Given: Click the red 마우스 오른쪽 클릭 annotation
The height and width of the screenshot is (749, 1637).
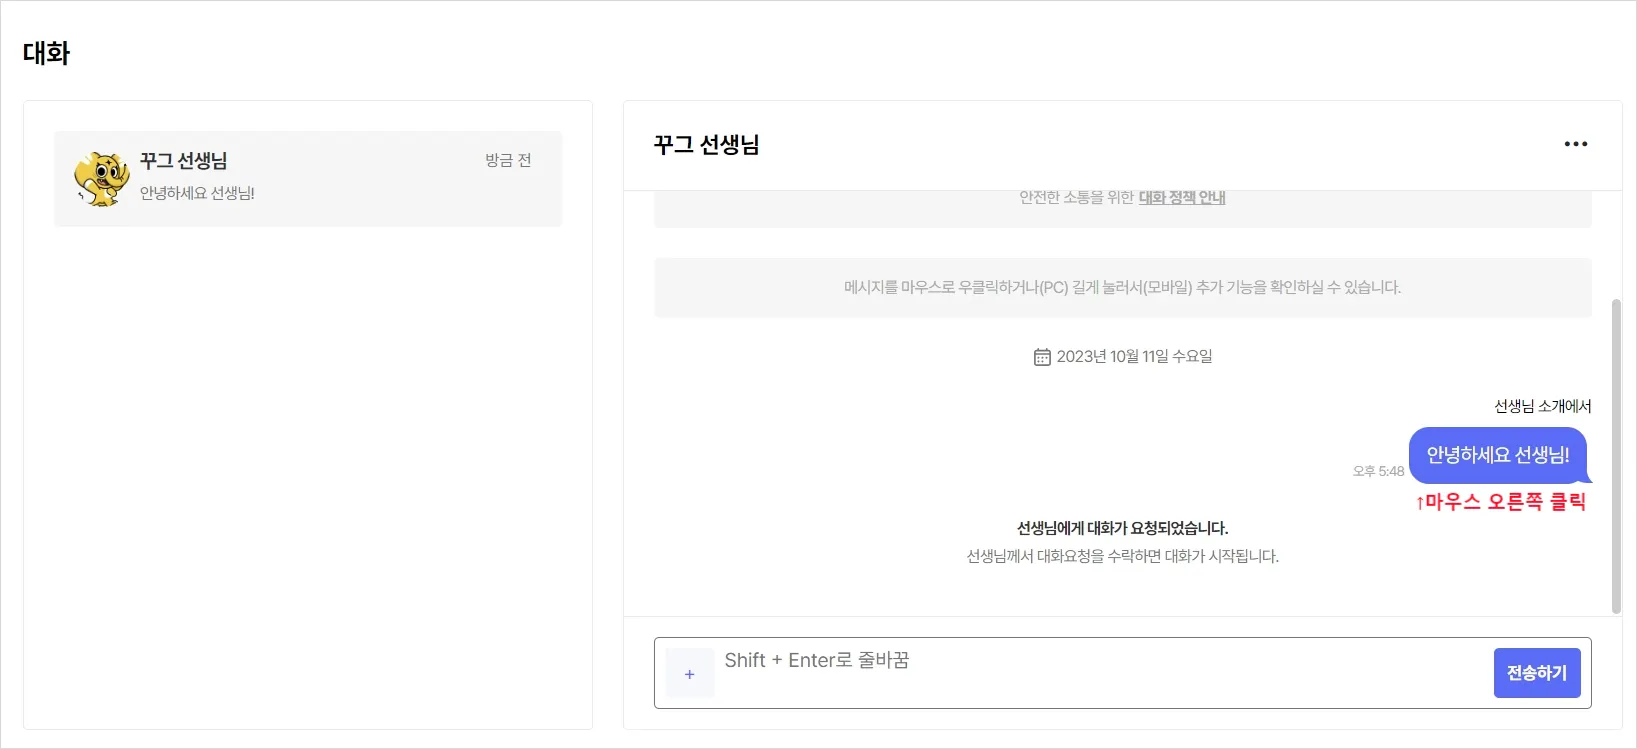Looking at the screenshot, I should 1500,502.
